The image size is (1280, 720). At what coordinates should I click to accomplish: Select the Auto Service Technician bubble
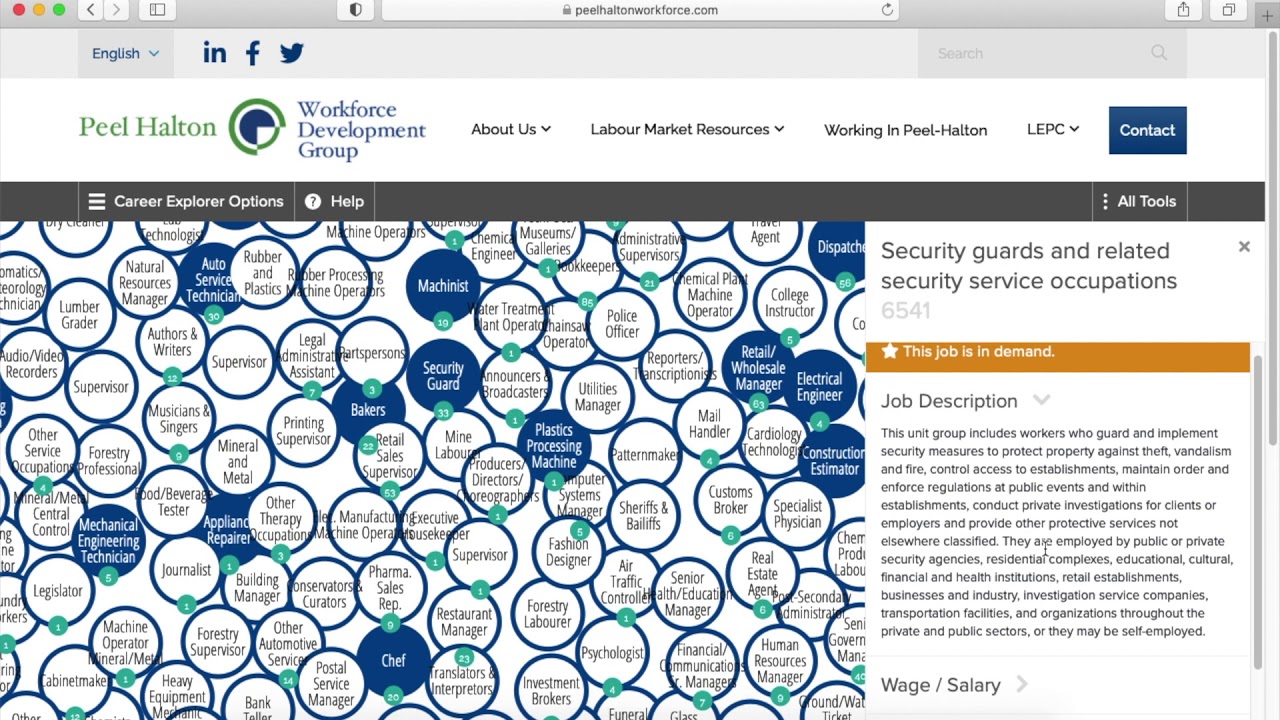[x=213, y=280]
